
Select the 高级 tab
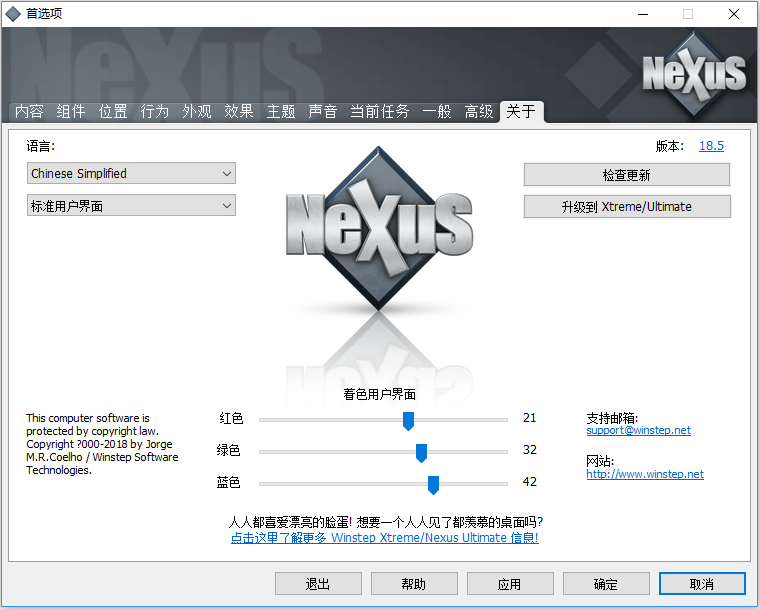[x=478, y=112]
